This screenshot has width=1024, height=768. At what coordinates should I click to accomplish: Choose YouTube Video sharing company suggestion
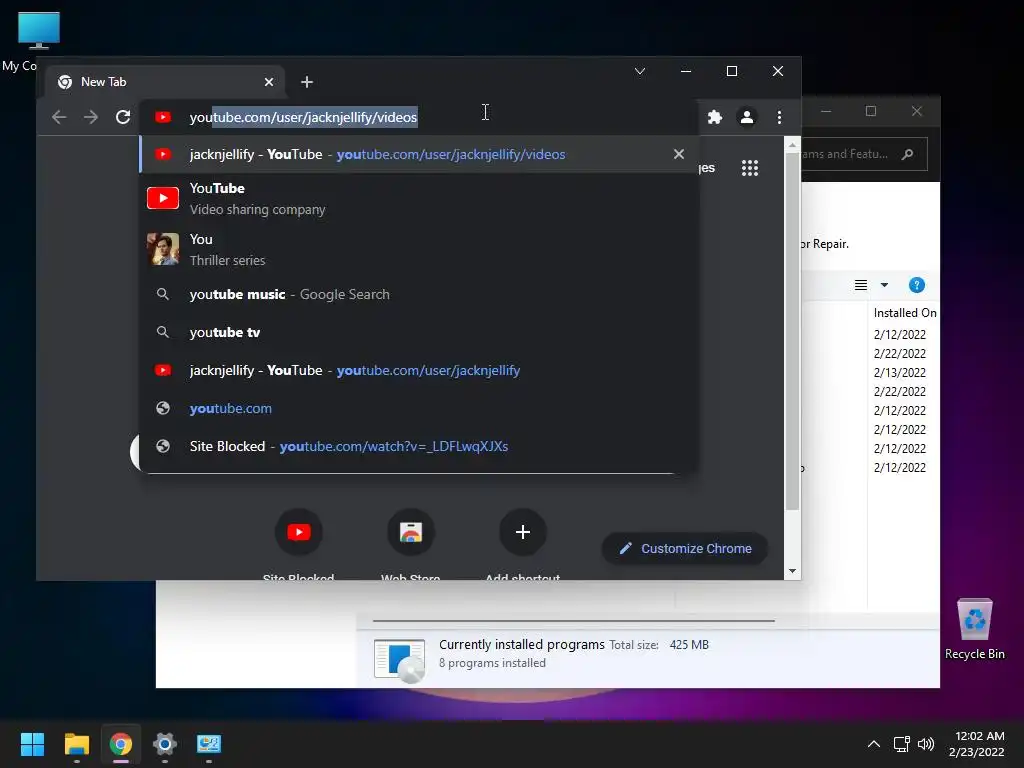pyautogui.click(x=419, y=199)
